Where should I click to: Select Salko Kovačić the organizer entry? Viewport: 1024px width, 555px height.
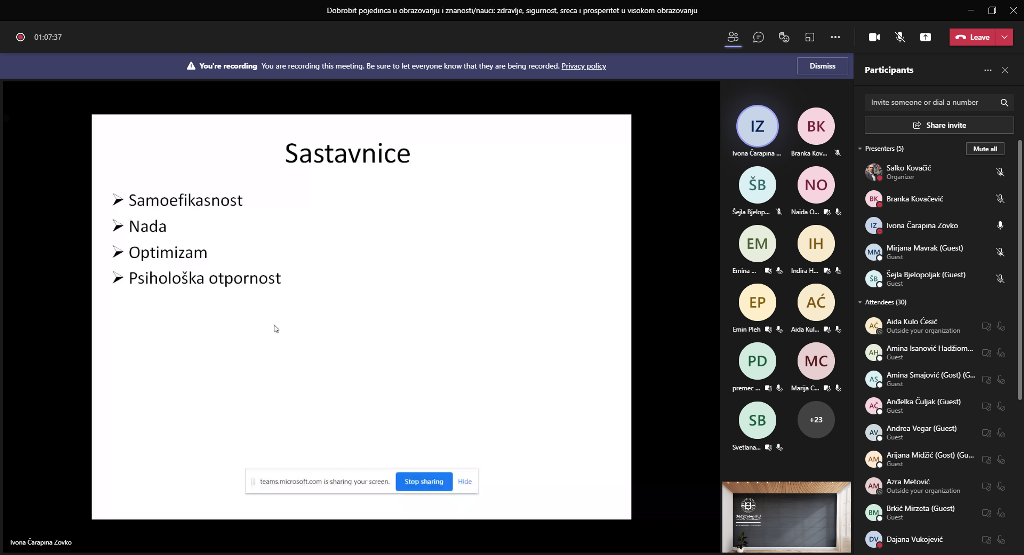[908, 172]
